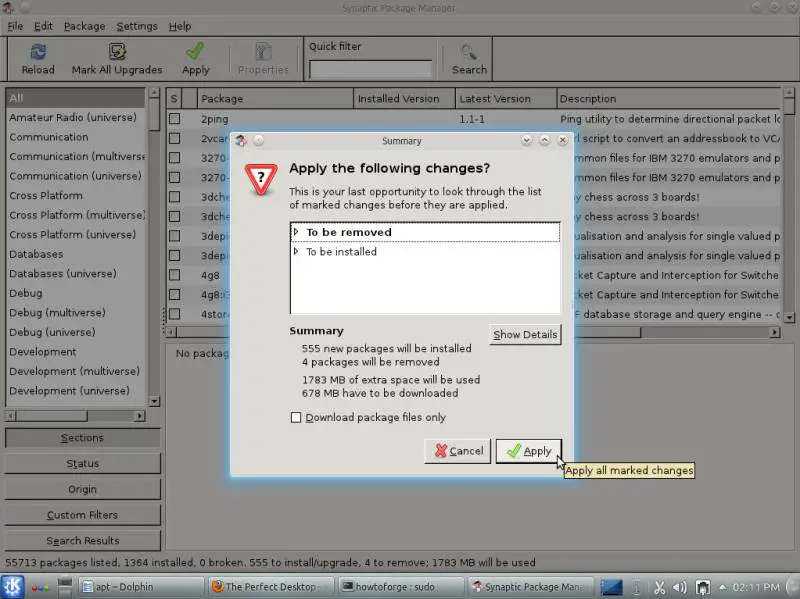
Task: Click the Reload toolbar icon
Action: [x=38, y=52]
